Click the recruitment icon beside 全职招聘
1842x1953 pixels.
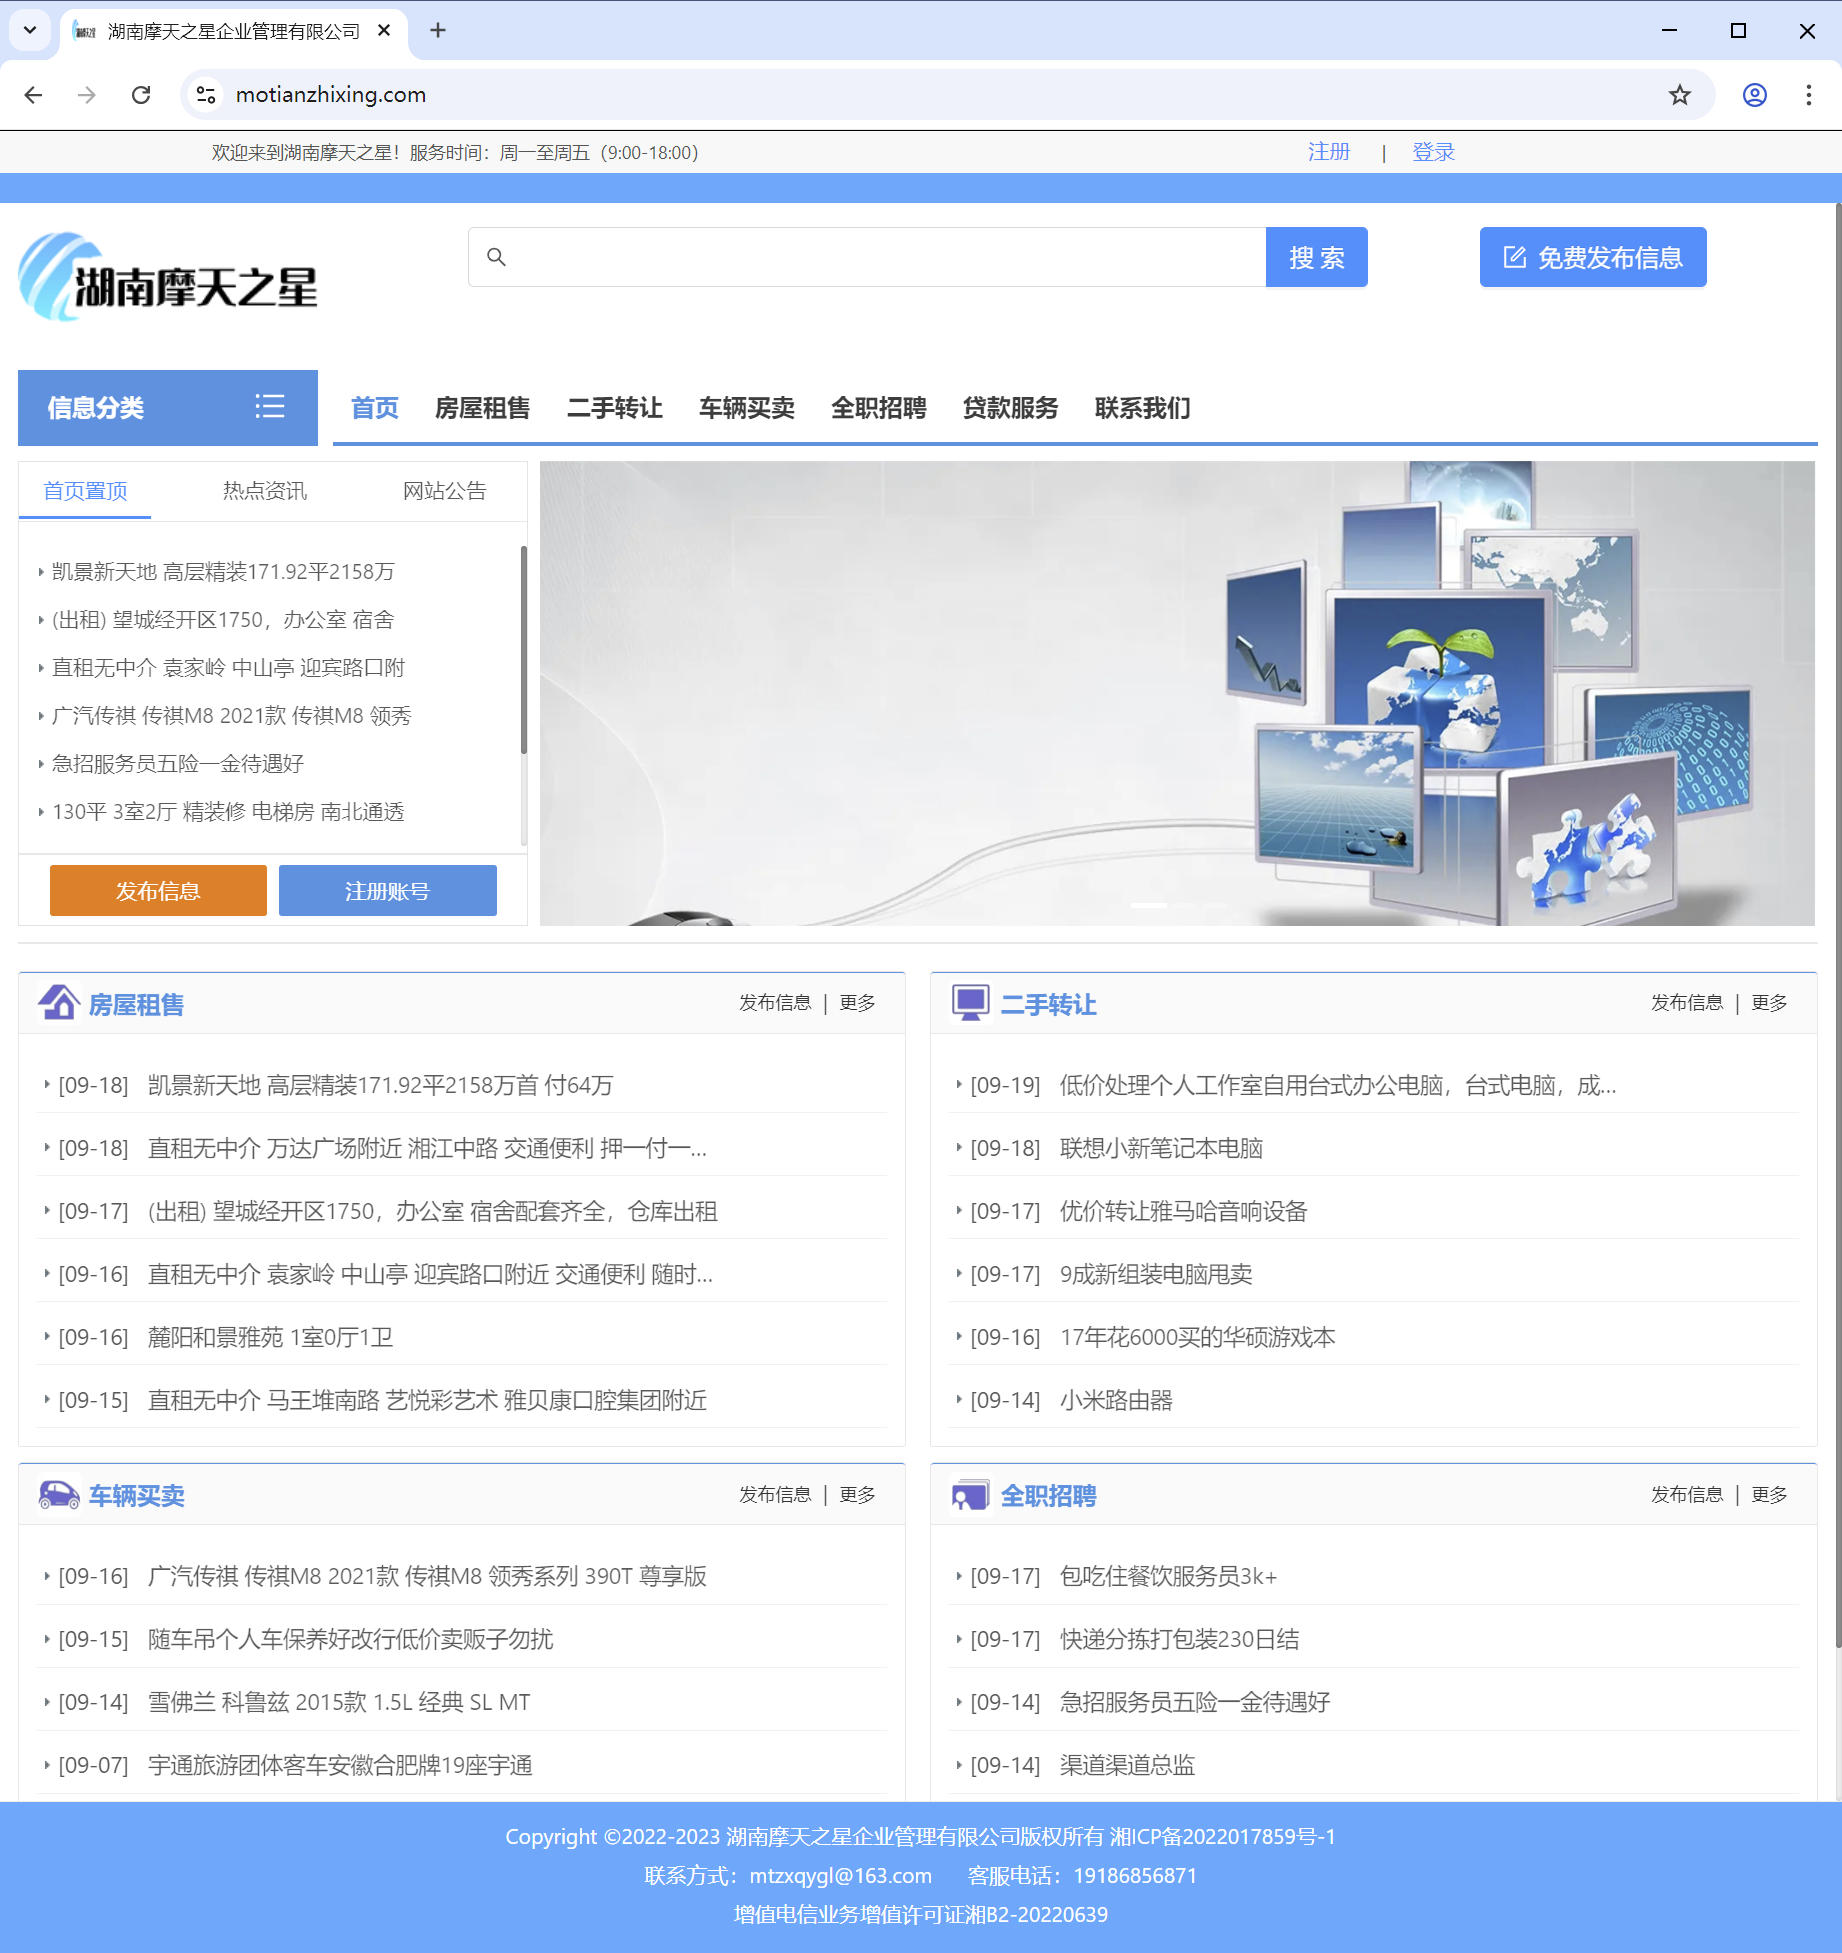click(x=970, y=1495)
